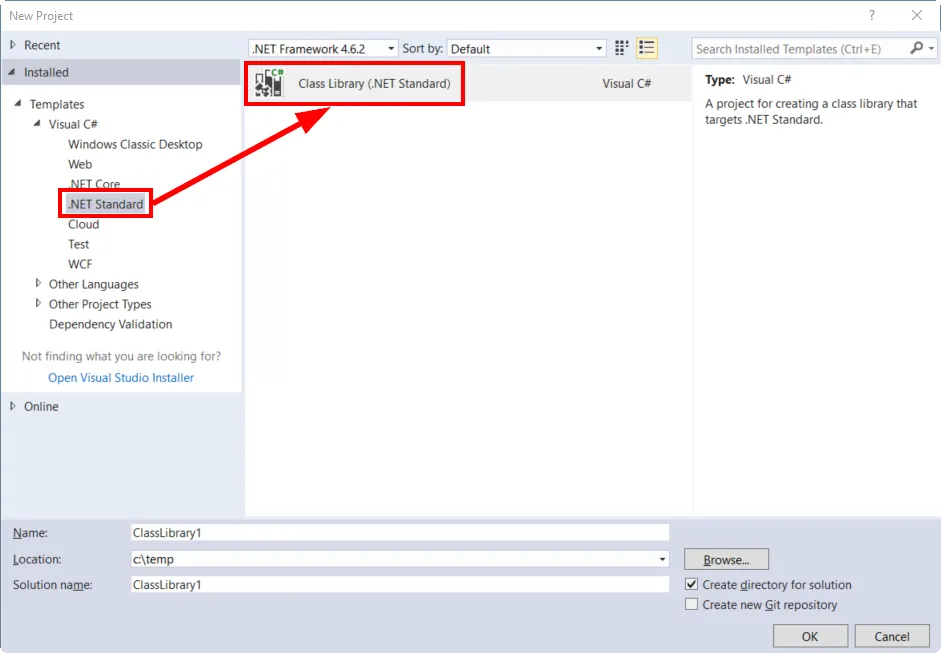
Task: Open the .NET Framework 4.6.2 dropdown
Action: click(x=323, y=49)
